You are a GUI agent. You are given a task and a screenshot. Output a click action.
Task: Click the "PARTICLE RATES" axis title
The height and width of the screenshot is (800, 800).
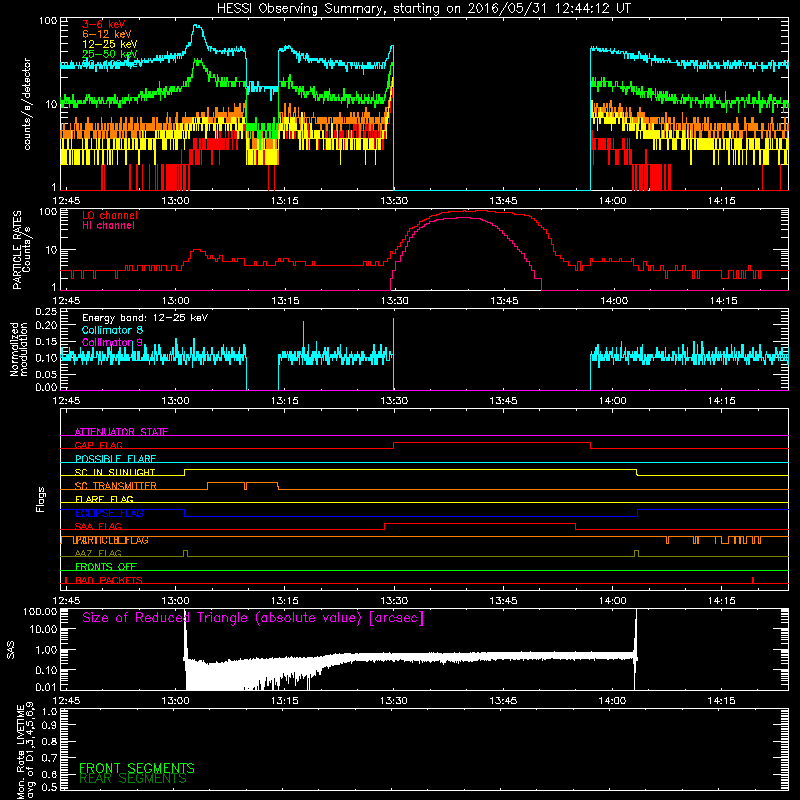pos(17,249)
